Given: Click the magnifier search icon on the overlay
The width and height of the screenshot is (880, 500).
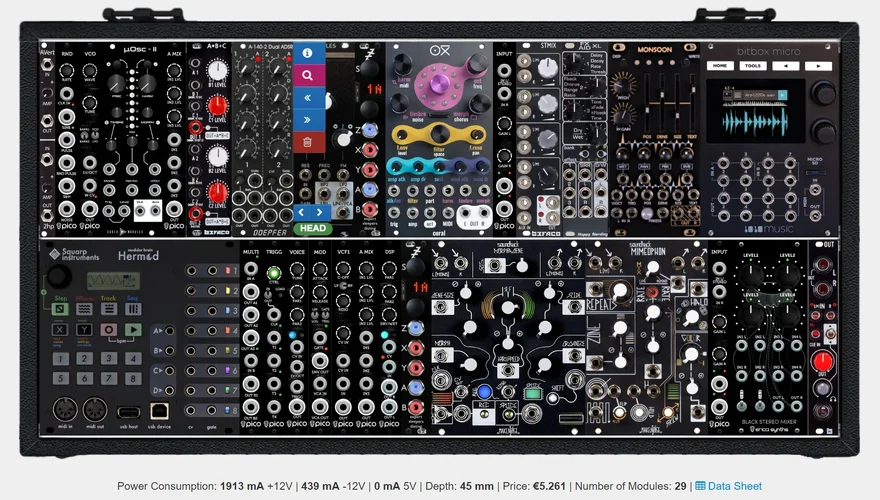Looking at the screenshot, I should coord(307,75).
